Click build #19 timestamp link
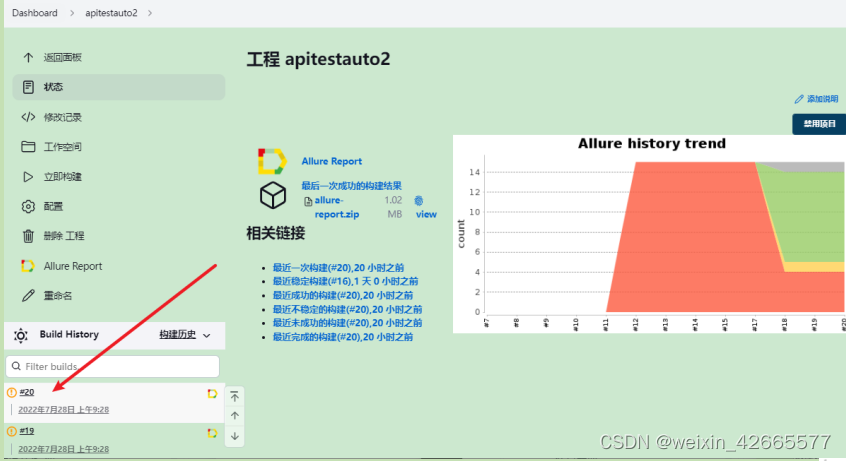Viewport: 846px width, 461px height. pyautogui.click(x=64, y=449)
